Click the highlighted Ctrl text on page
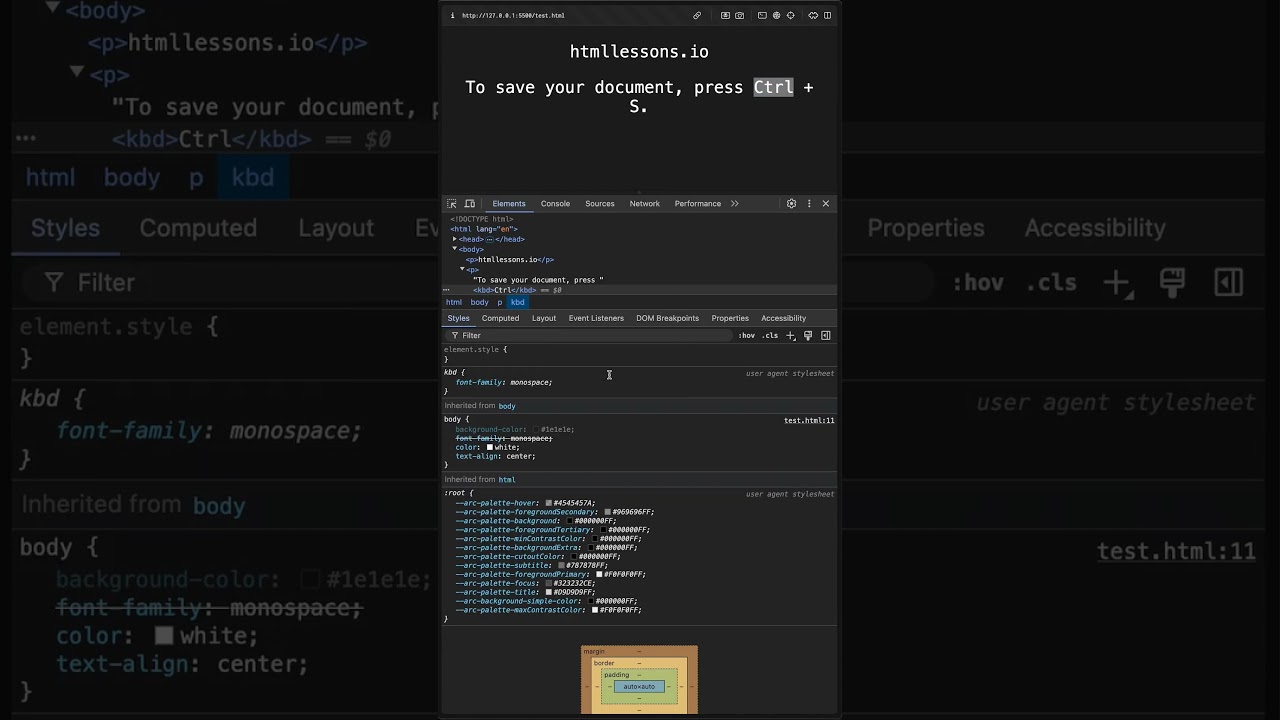 tap(773, 87)
